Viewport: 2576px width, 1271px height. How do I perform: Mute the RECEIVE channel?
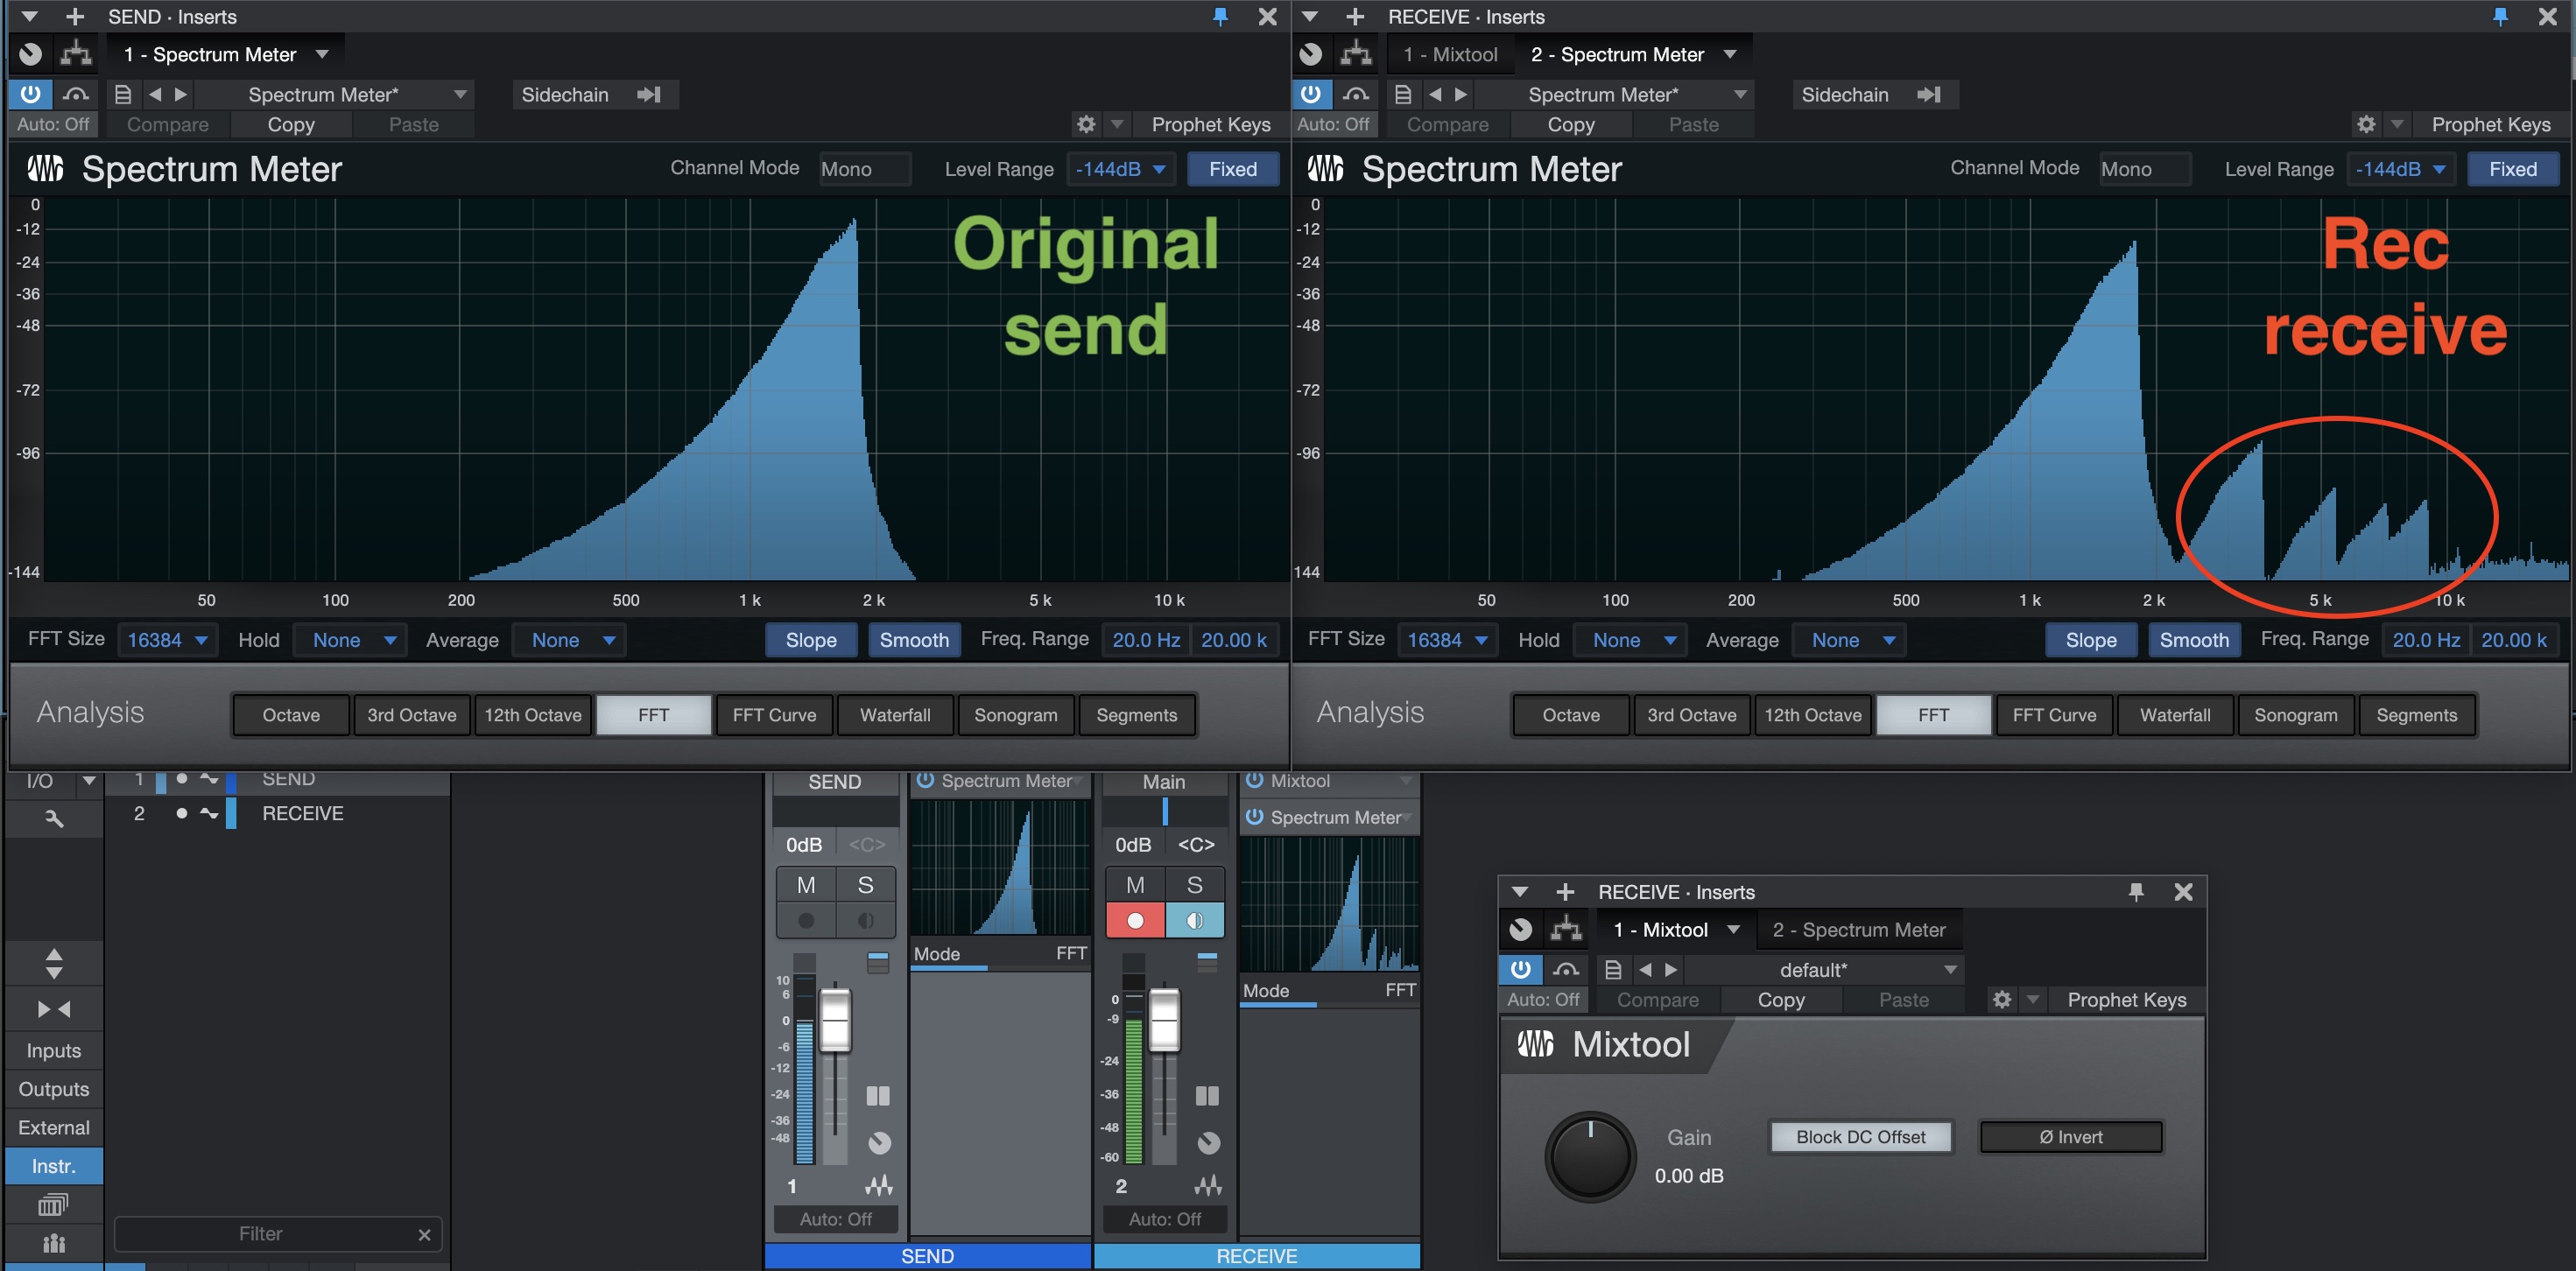pos(1135,885)
